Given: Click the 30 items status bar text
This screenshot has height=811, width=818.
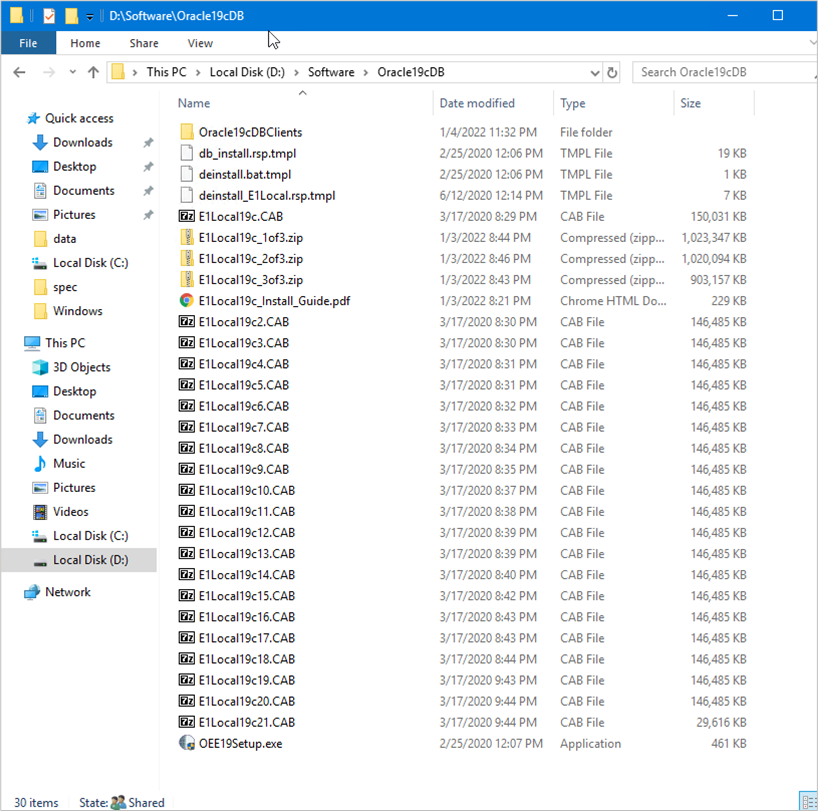Looking at the screenshot, I should pos(36,802).
